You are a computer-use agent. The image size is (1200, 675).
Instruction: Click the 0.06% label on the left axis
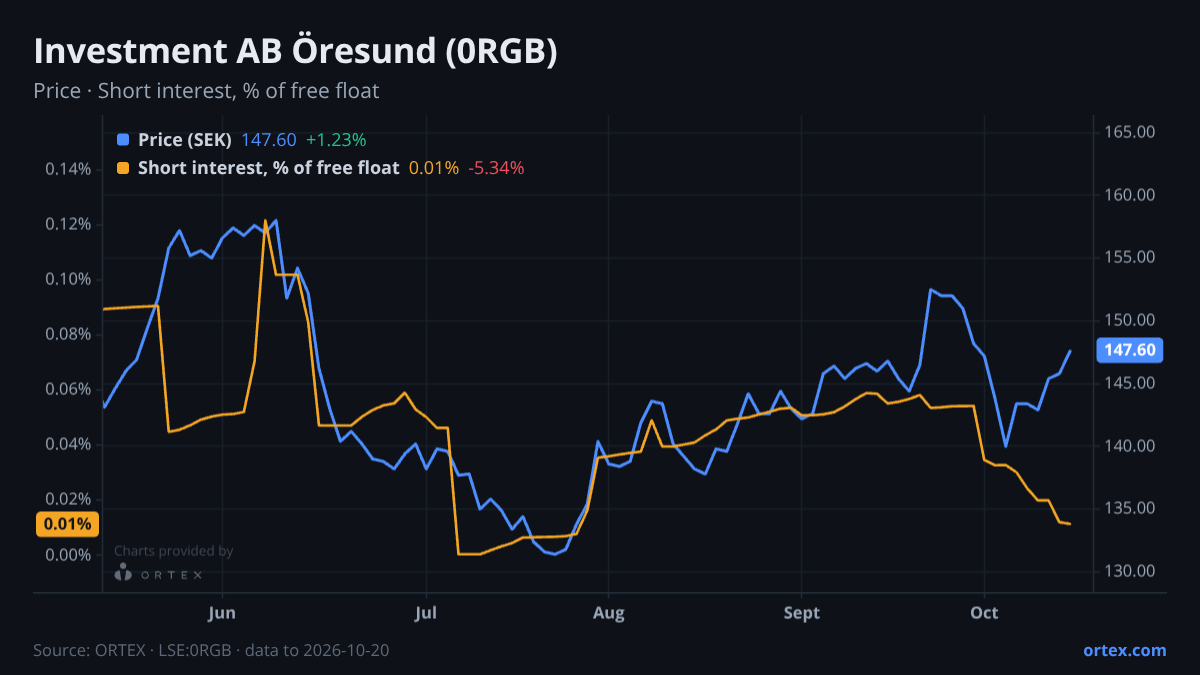(x=68, y=389)
